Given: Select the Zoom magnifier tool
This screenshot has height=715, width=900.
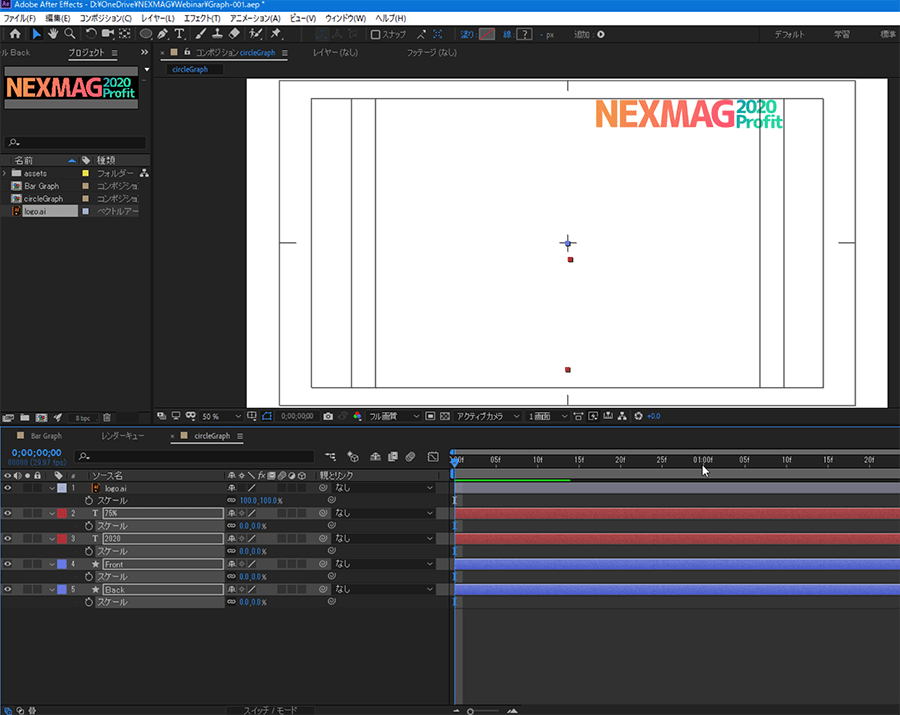Looking at the screenshot, I should [69, 33].
